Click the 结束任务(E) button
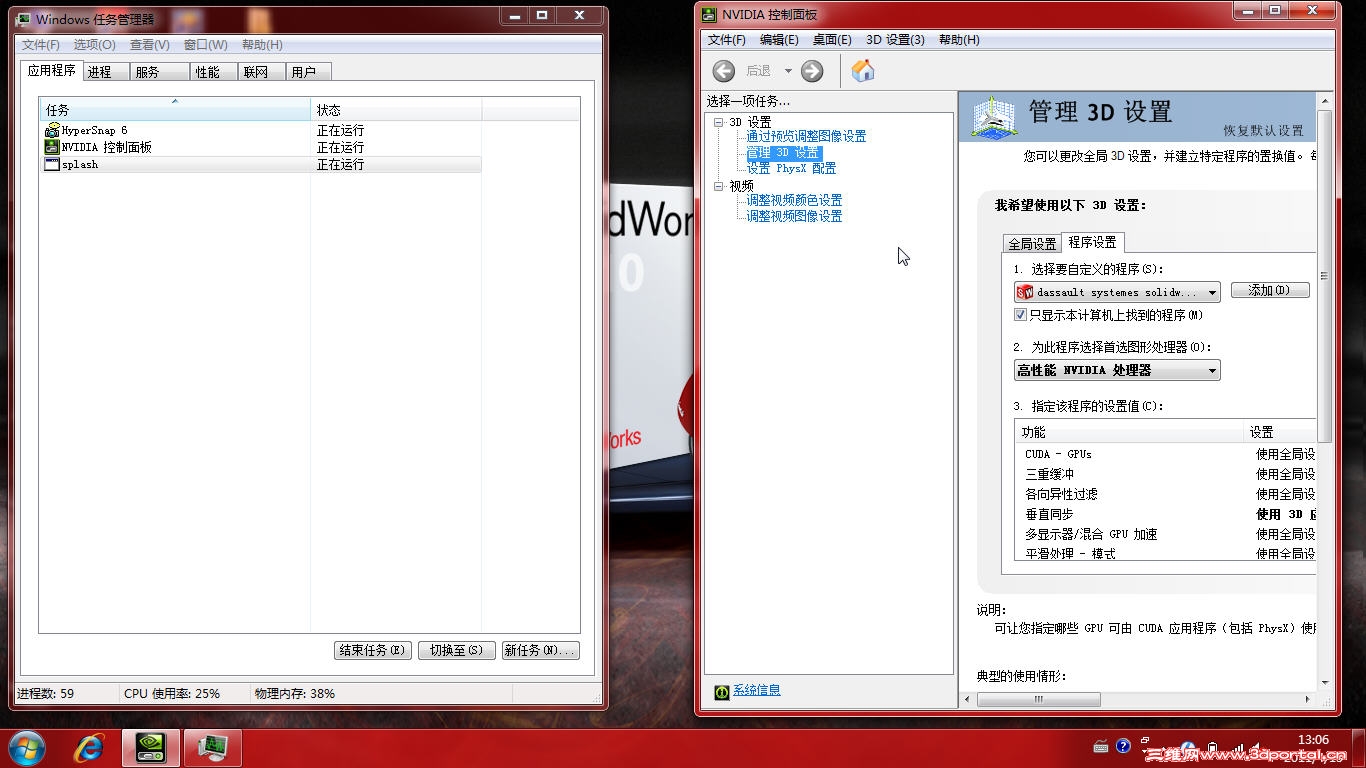 point(373,650)
